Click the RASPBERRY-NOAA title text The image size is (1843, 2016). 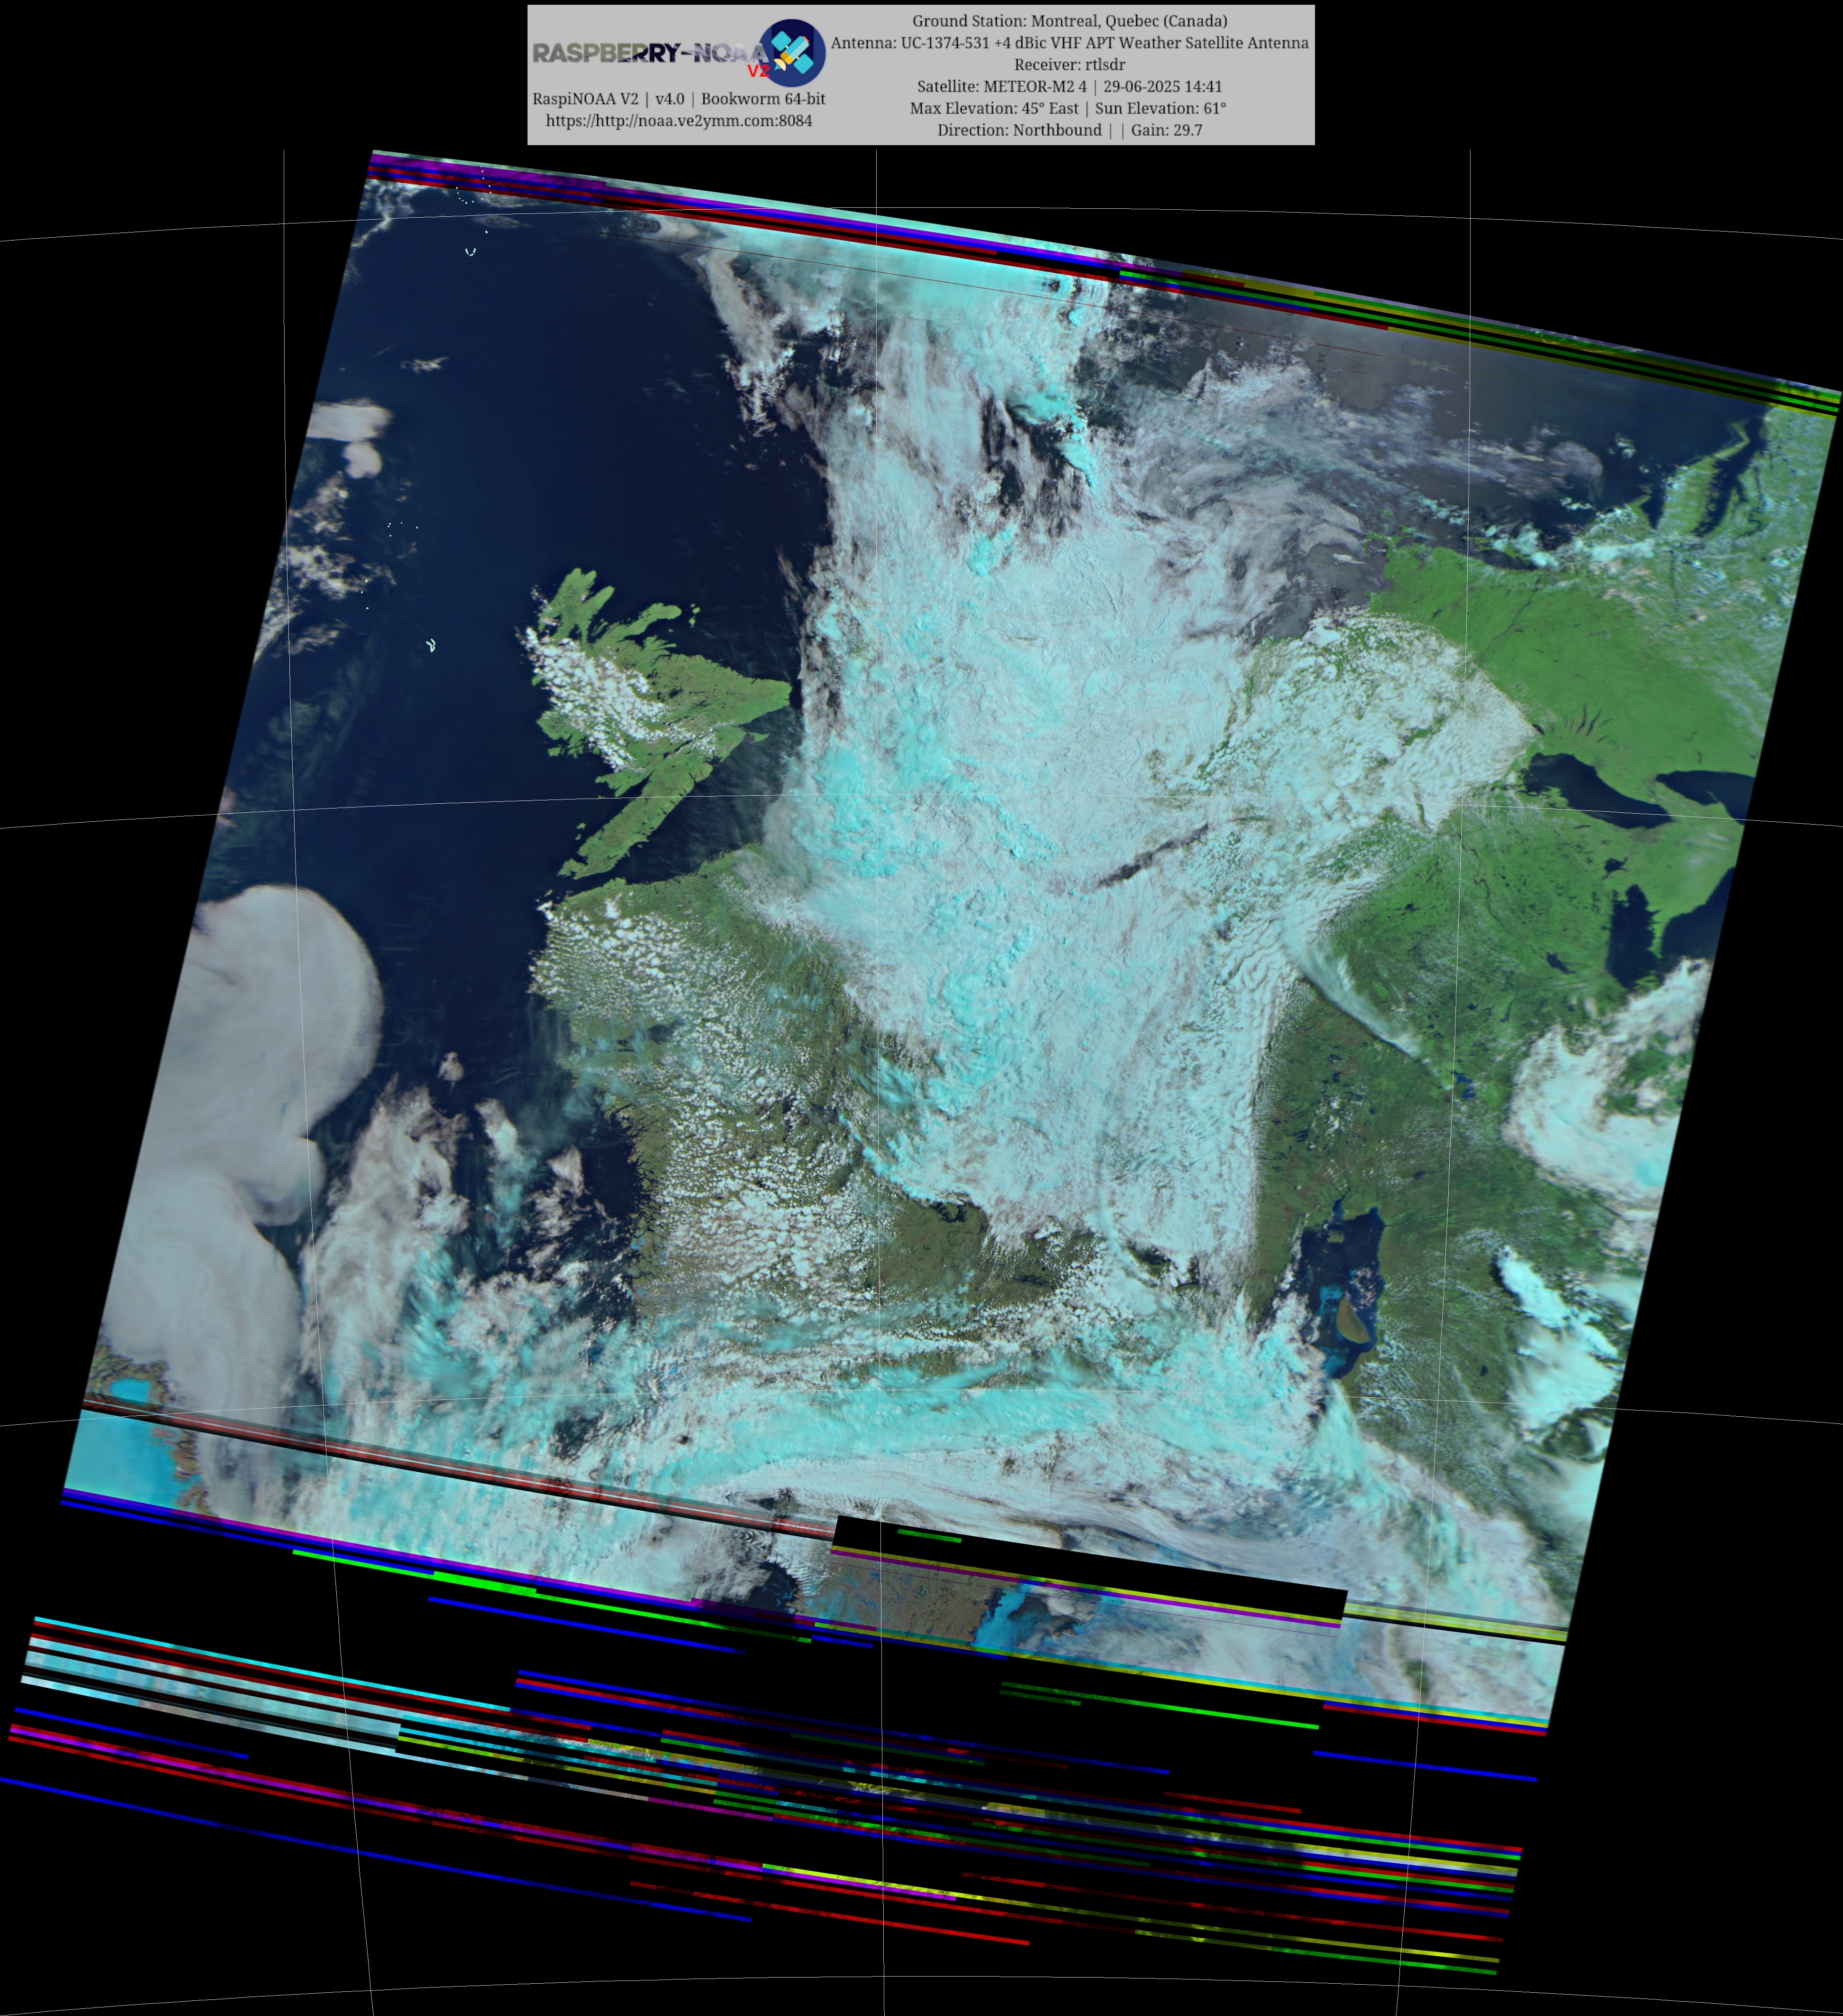pyautogui.click(x=651, y=54)
